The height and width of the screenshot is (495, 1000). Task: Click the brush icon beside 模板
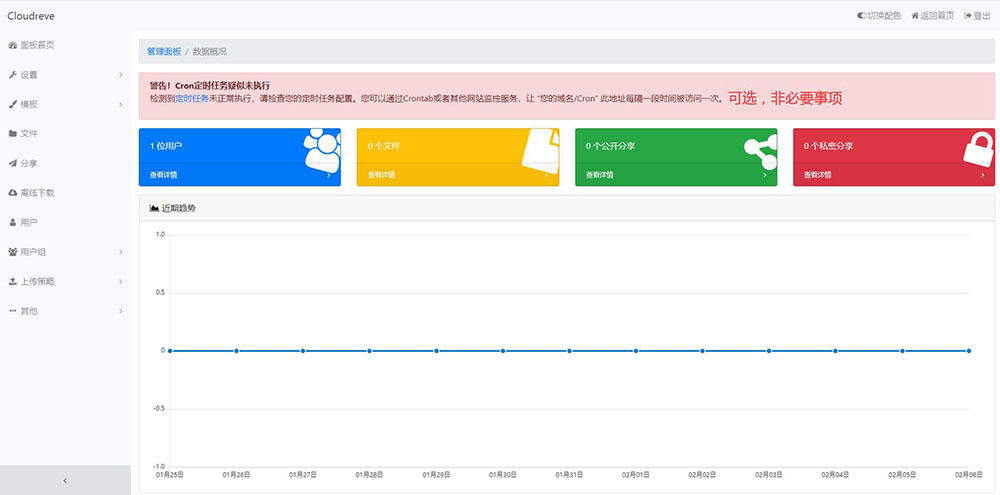12,104
